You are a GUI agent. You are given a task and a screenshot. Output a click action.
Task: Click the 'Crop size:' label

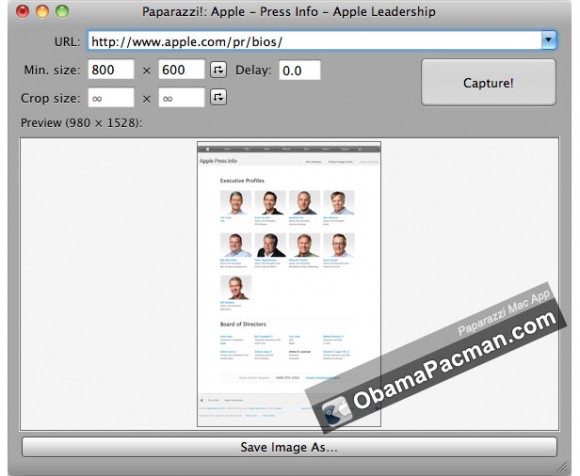pyautogui.click(x=51, y=98)
